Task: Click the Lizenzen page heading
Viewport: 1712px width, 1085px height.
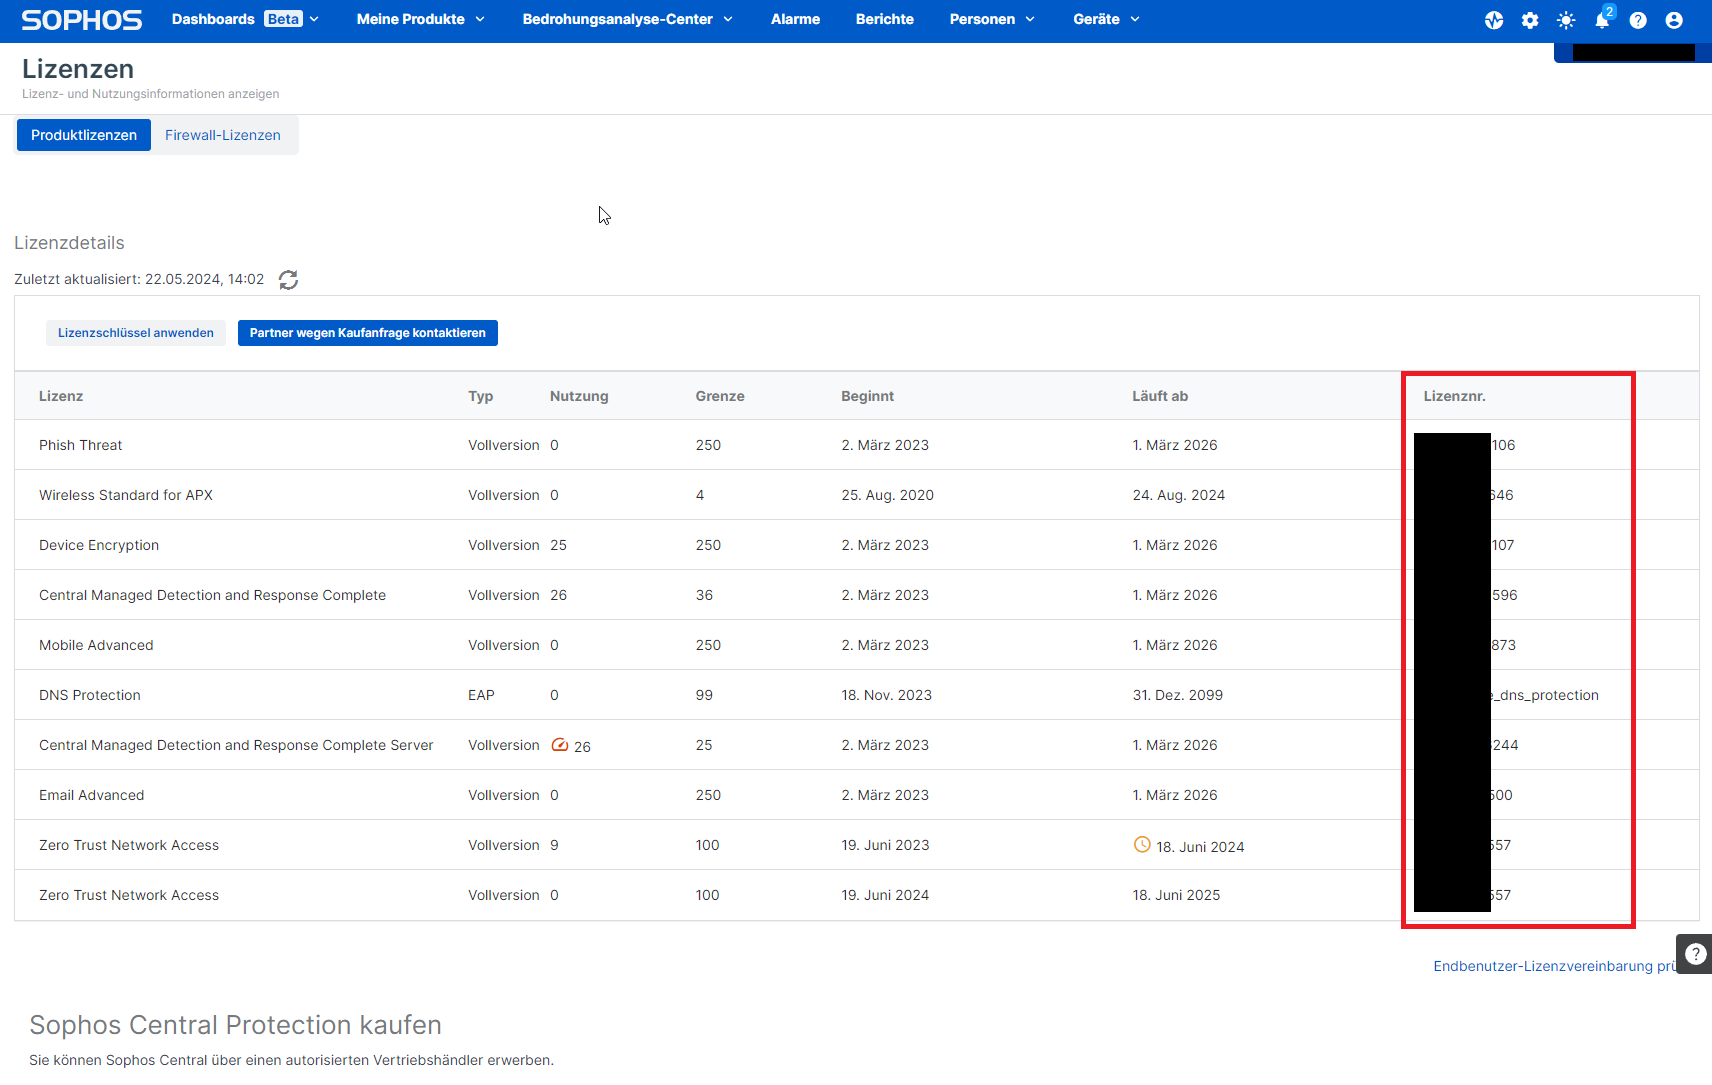Action: tap(78, 69)
